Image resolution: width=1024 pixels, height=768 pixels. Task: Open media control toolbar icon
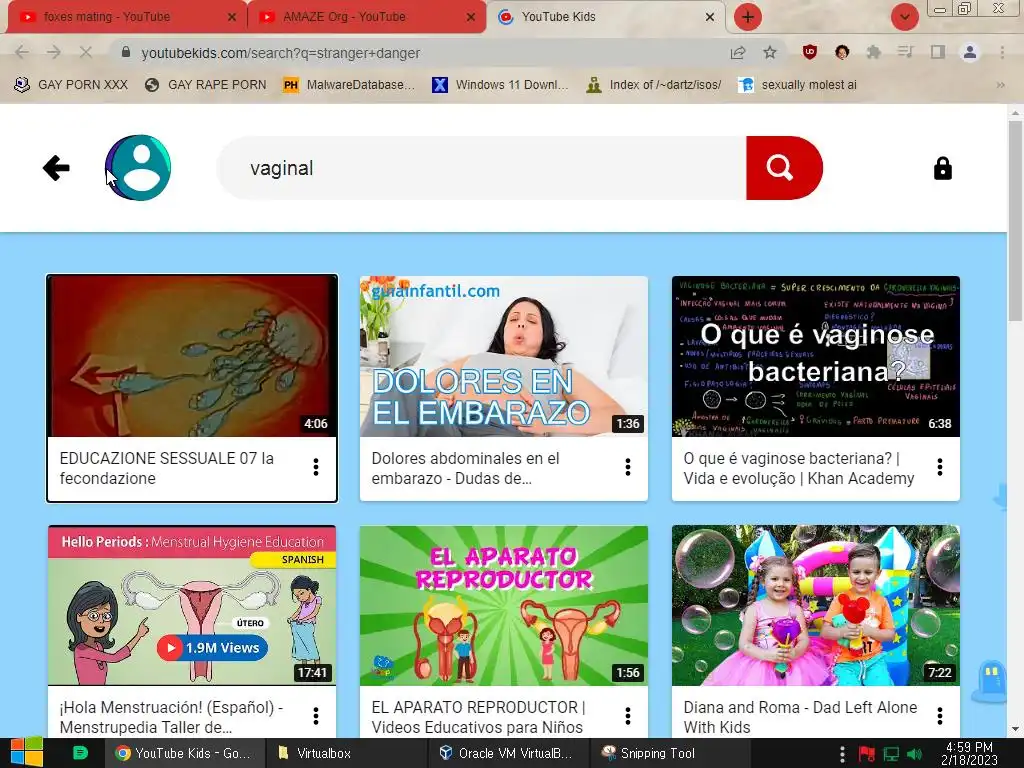tap(906, 52)
